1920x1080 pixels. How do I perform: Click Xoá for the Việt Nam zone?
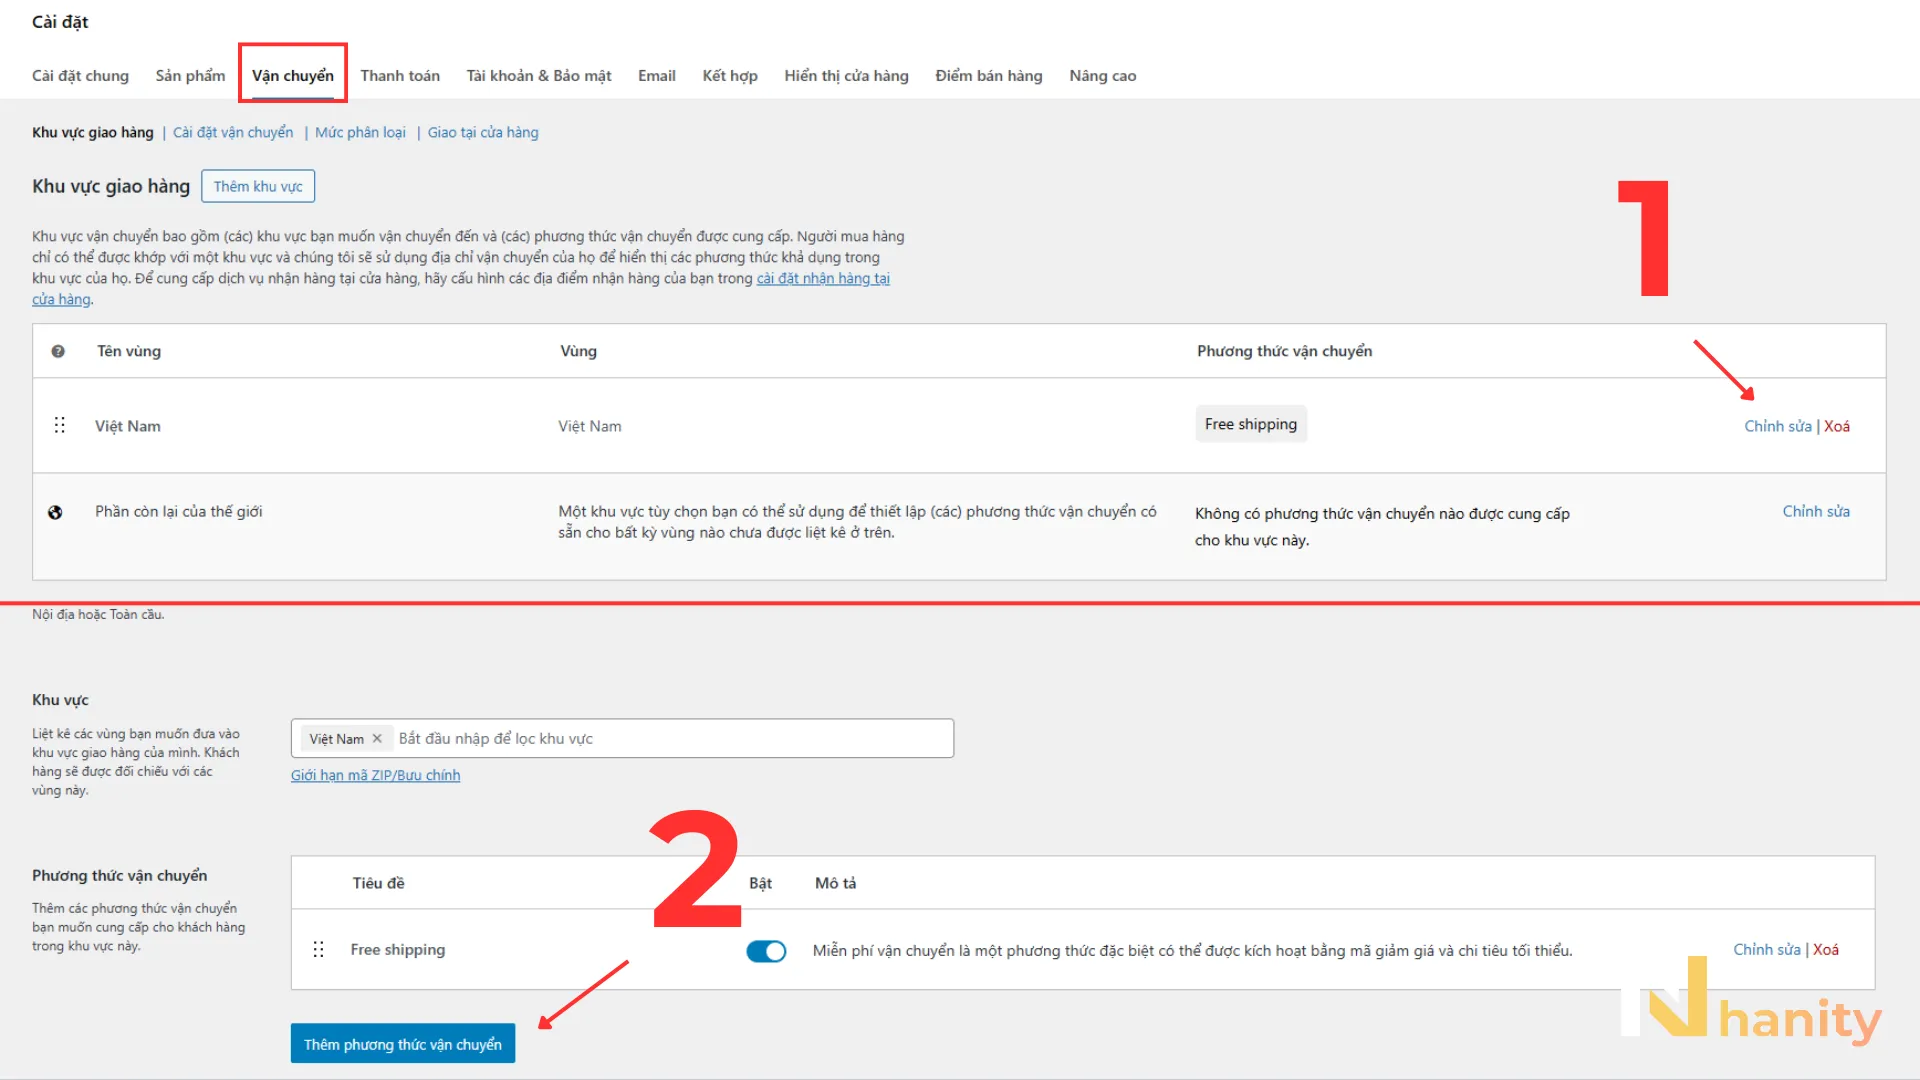pyautogui.click(x=1837, y=426)
